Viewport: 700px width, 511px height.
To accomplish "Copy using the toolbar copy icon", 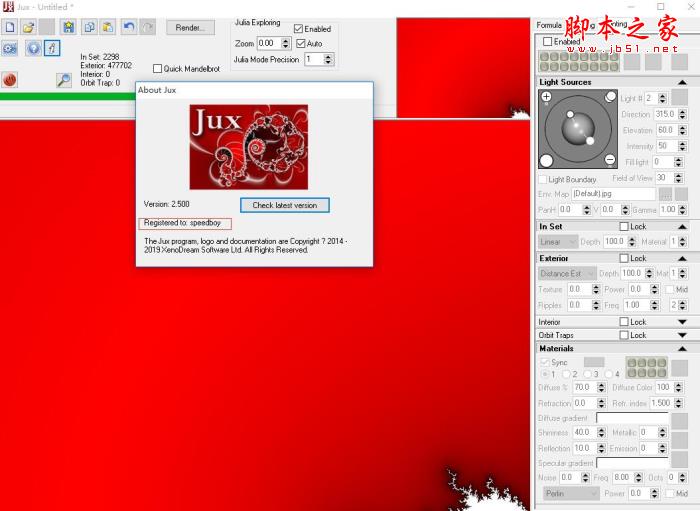I will point(89,27).
